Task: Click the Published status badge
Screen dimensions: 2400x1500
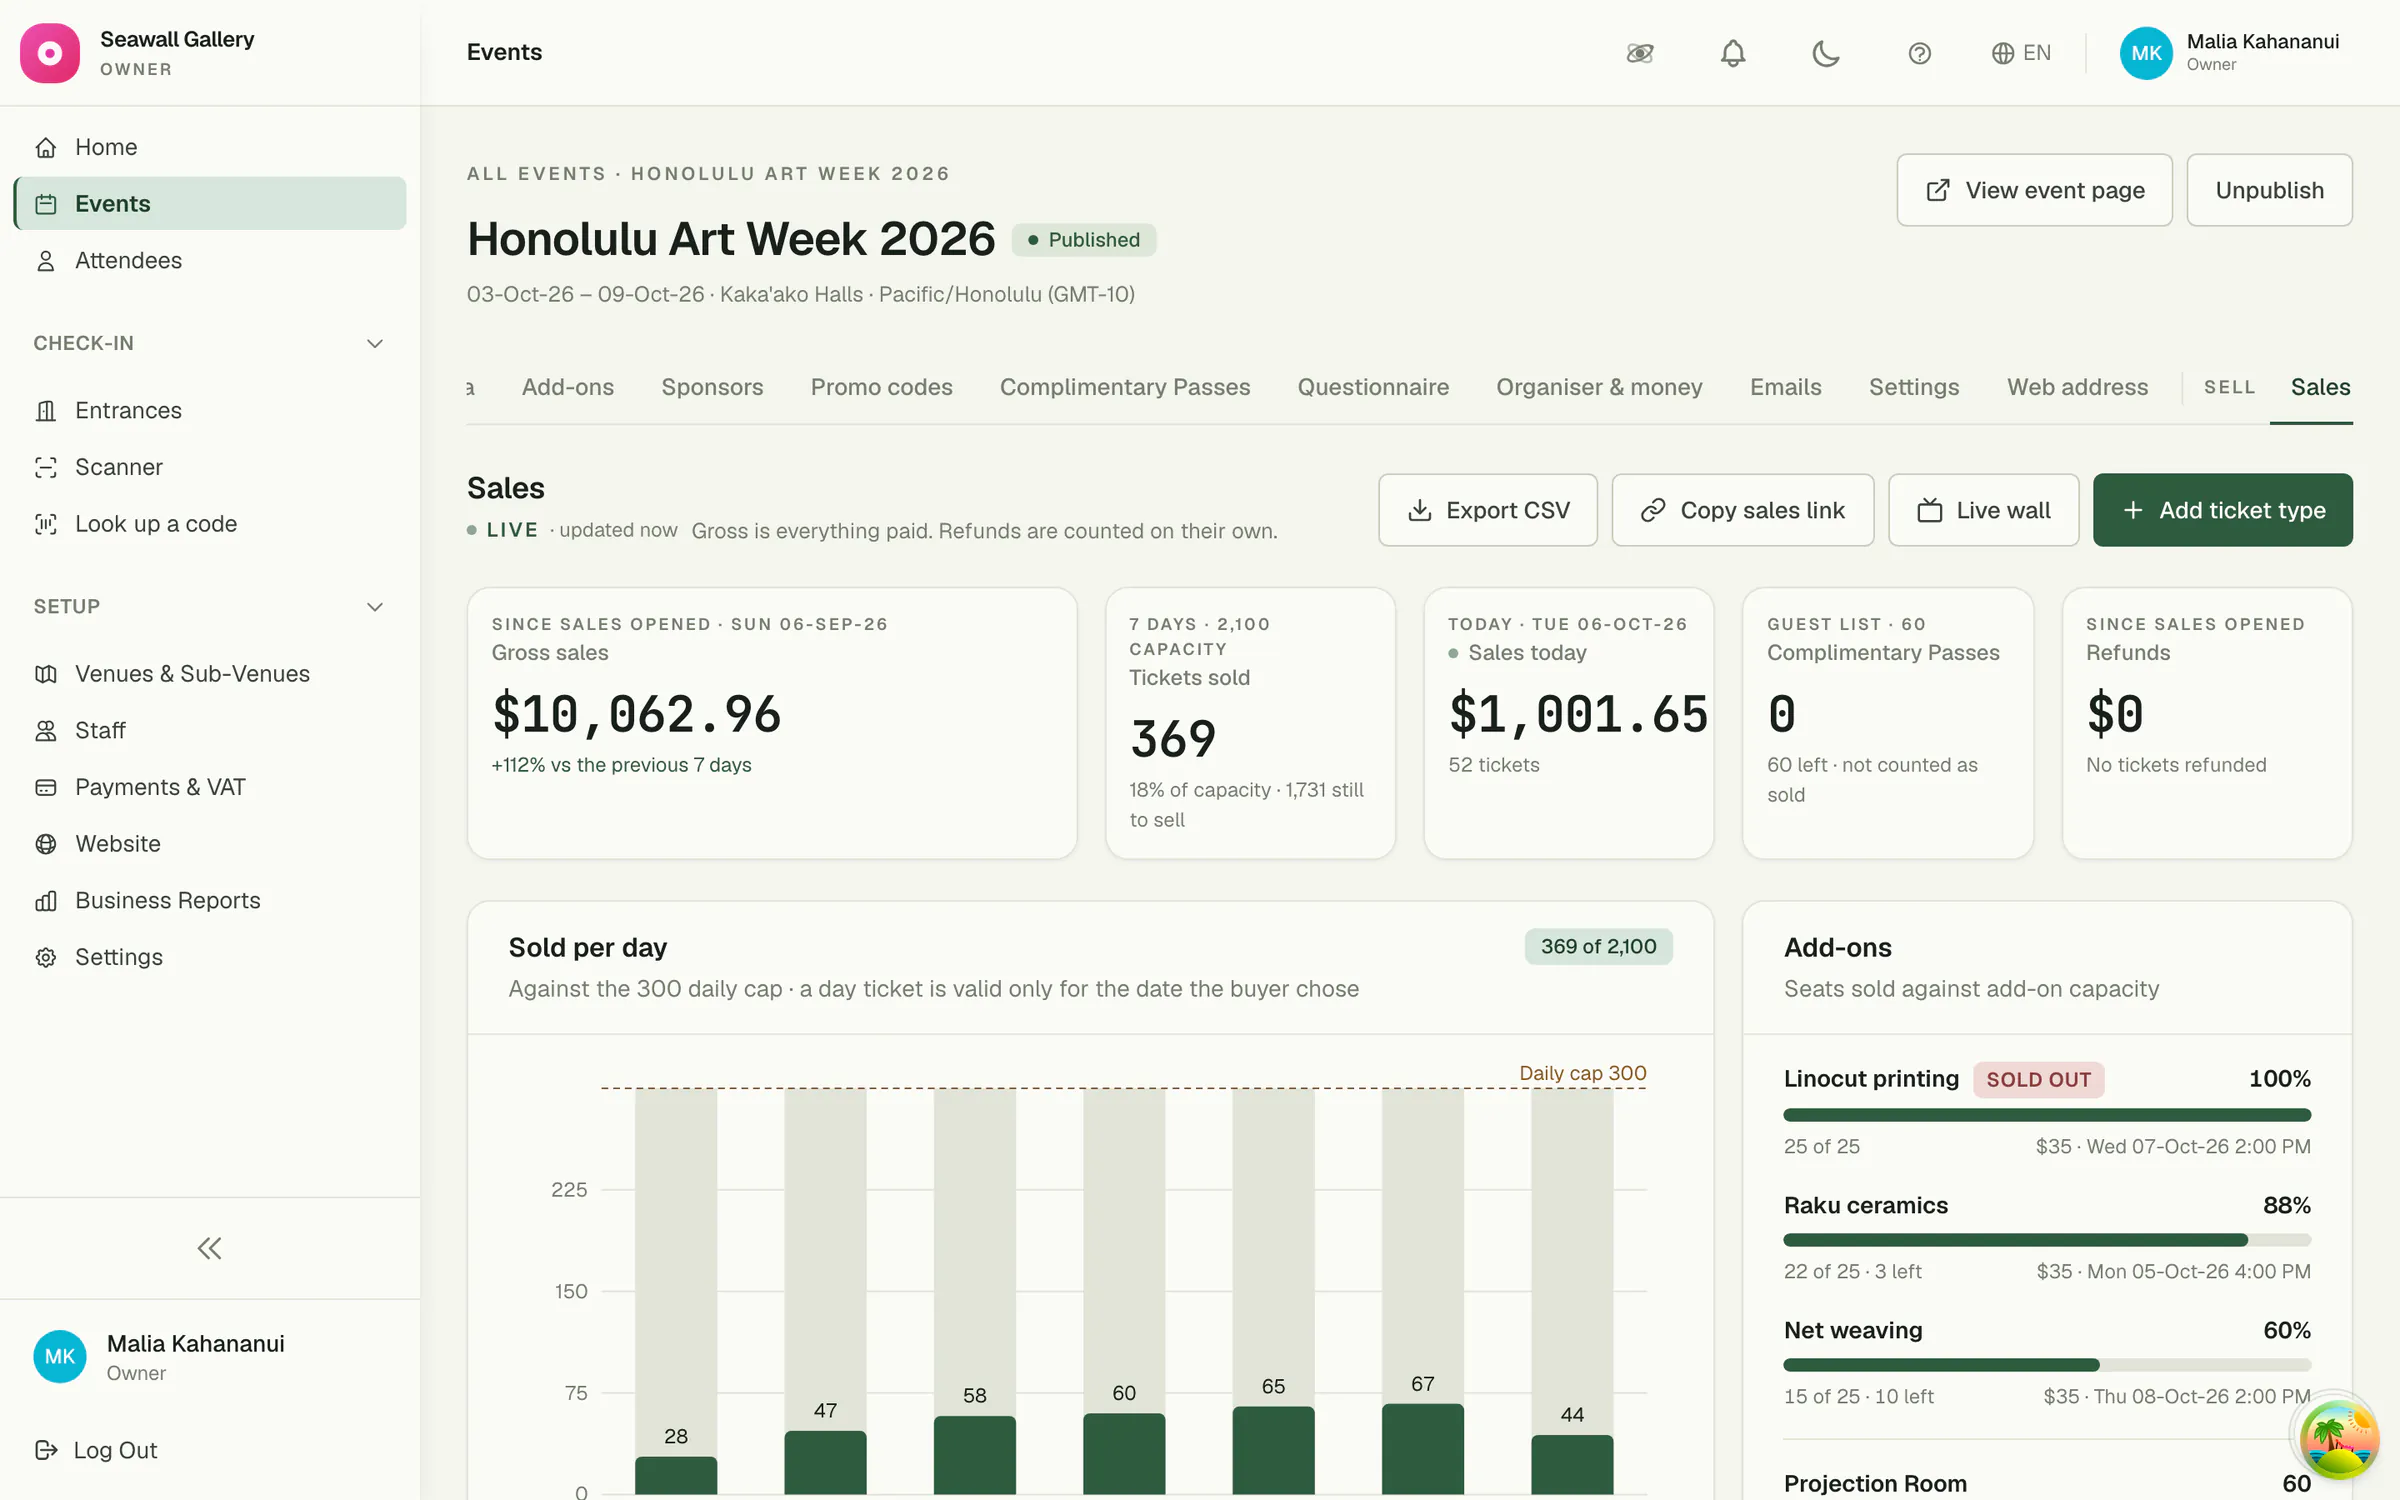Action: point(1084,240)
